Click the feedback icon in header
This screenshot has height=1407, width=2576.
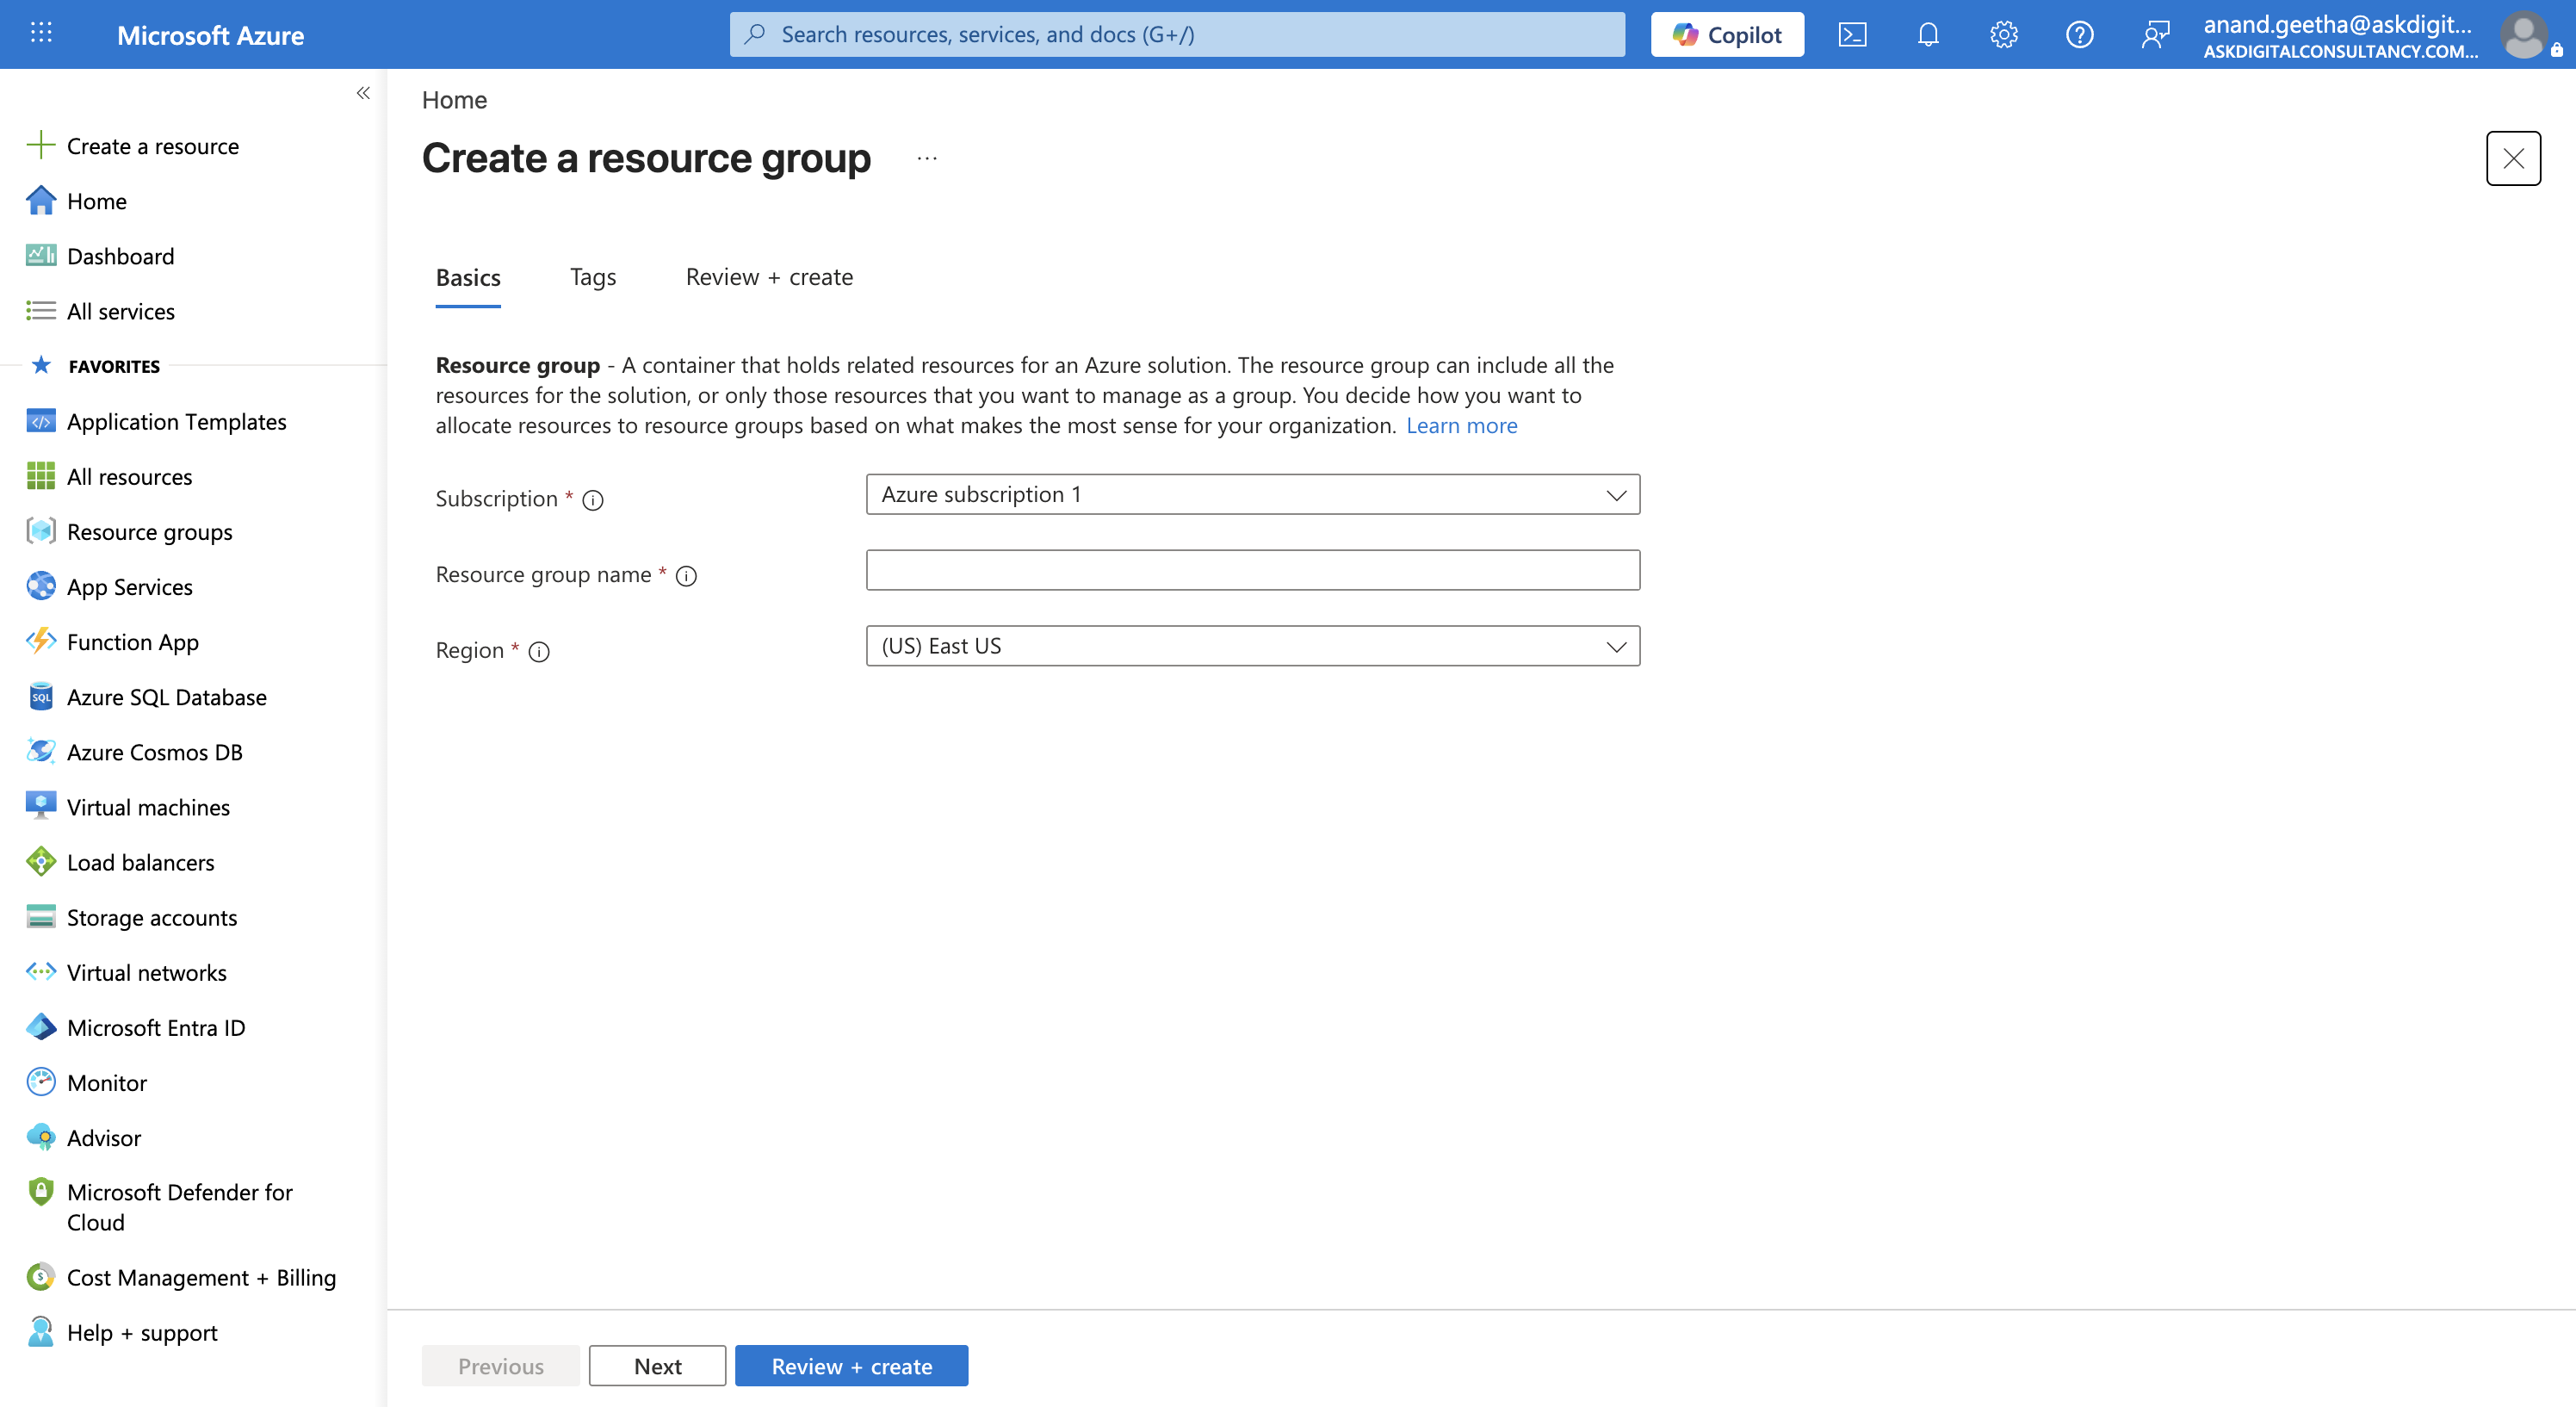point(2156,35)
